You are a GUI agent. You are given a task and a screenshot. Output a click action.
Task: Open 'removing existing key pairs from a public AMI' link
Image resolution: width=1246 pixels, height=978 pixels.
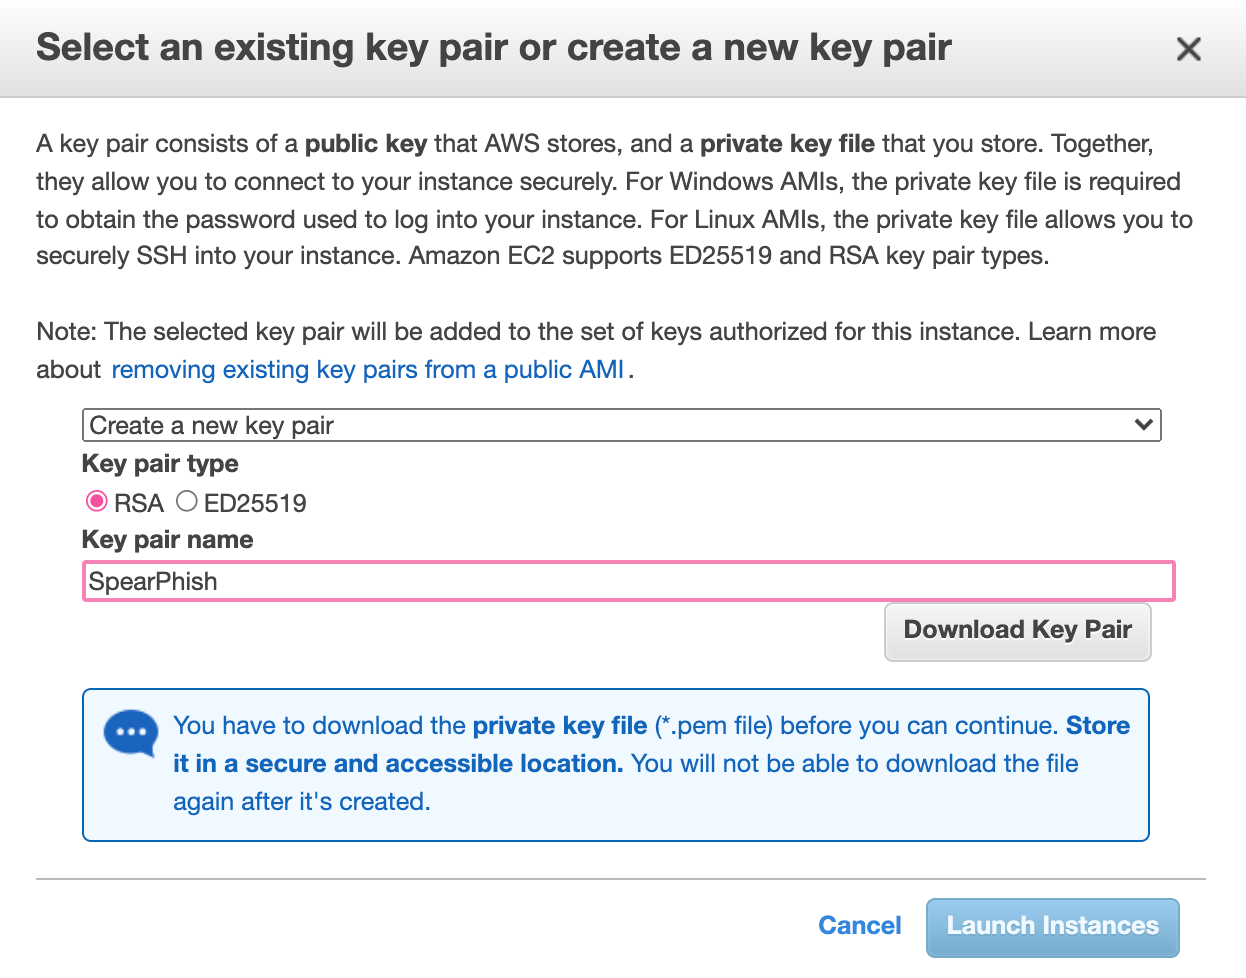(368, 370)
